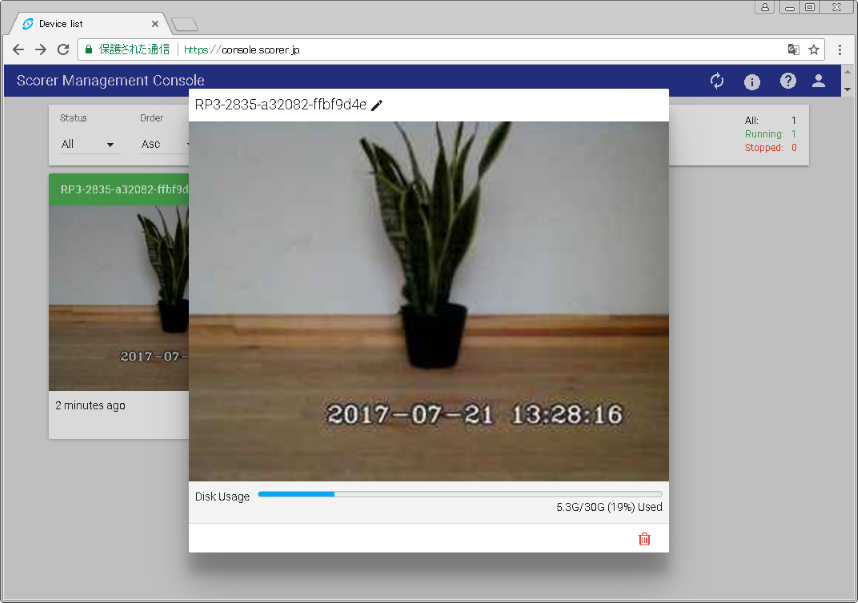Open the Chrome menu with three vertical dots

click(x=839, y=48)
